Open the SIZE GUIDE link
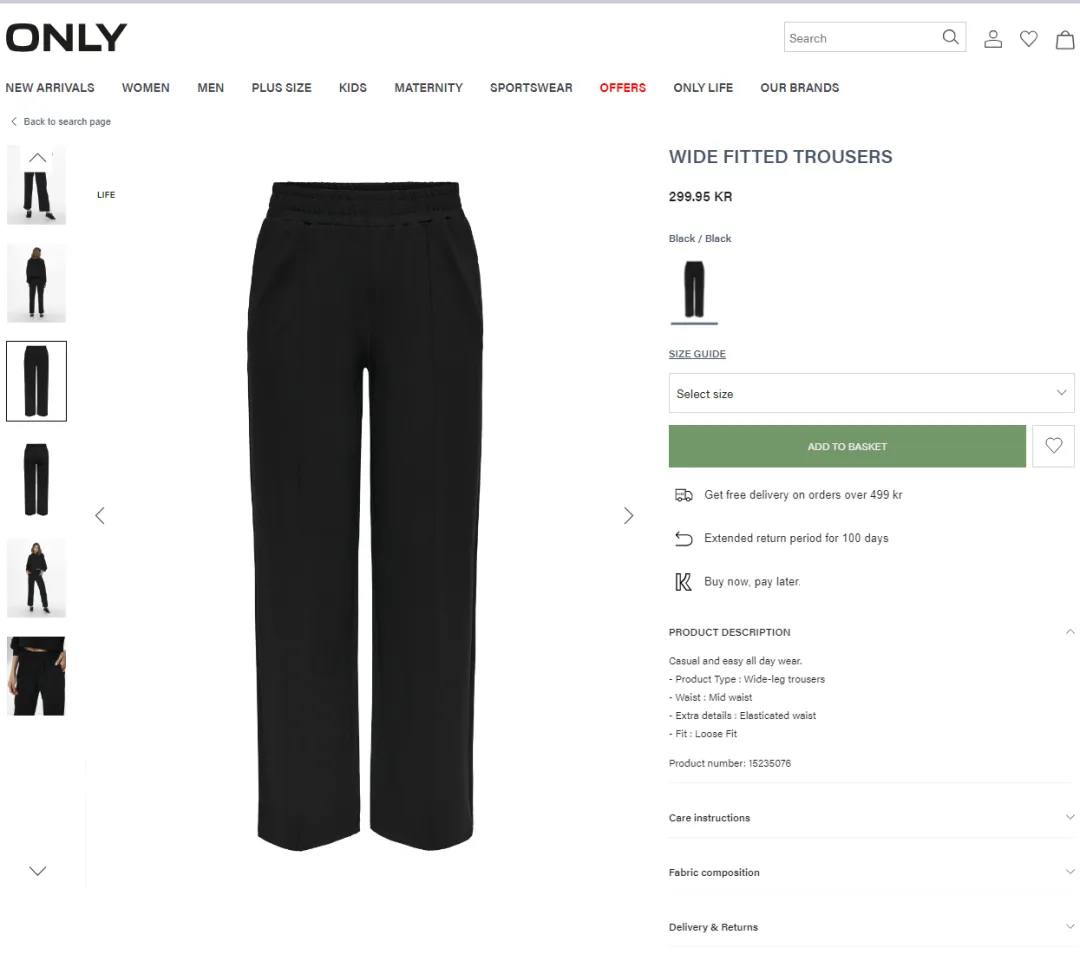 click(x=697, y=353)
